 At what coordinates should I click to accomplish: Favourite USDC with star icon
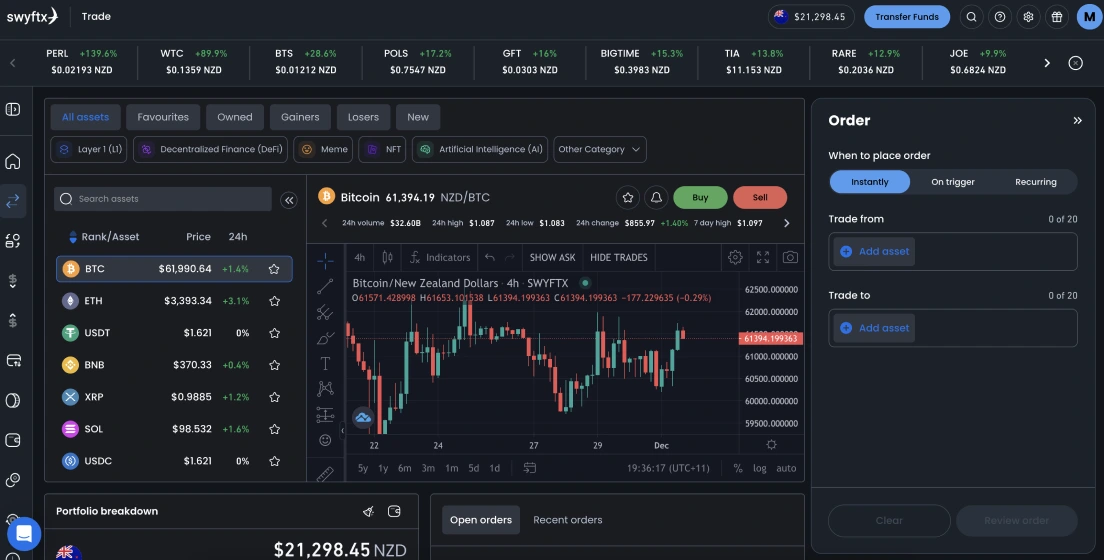click(275, 461)
